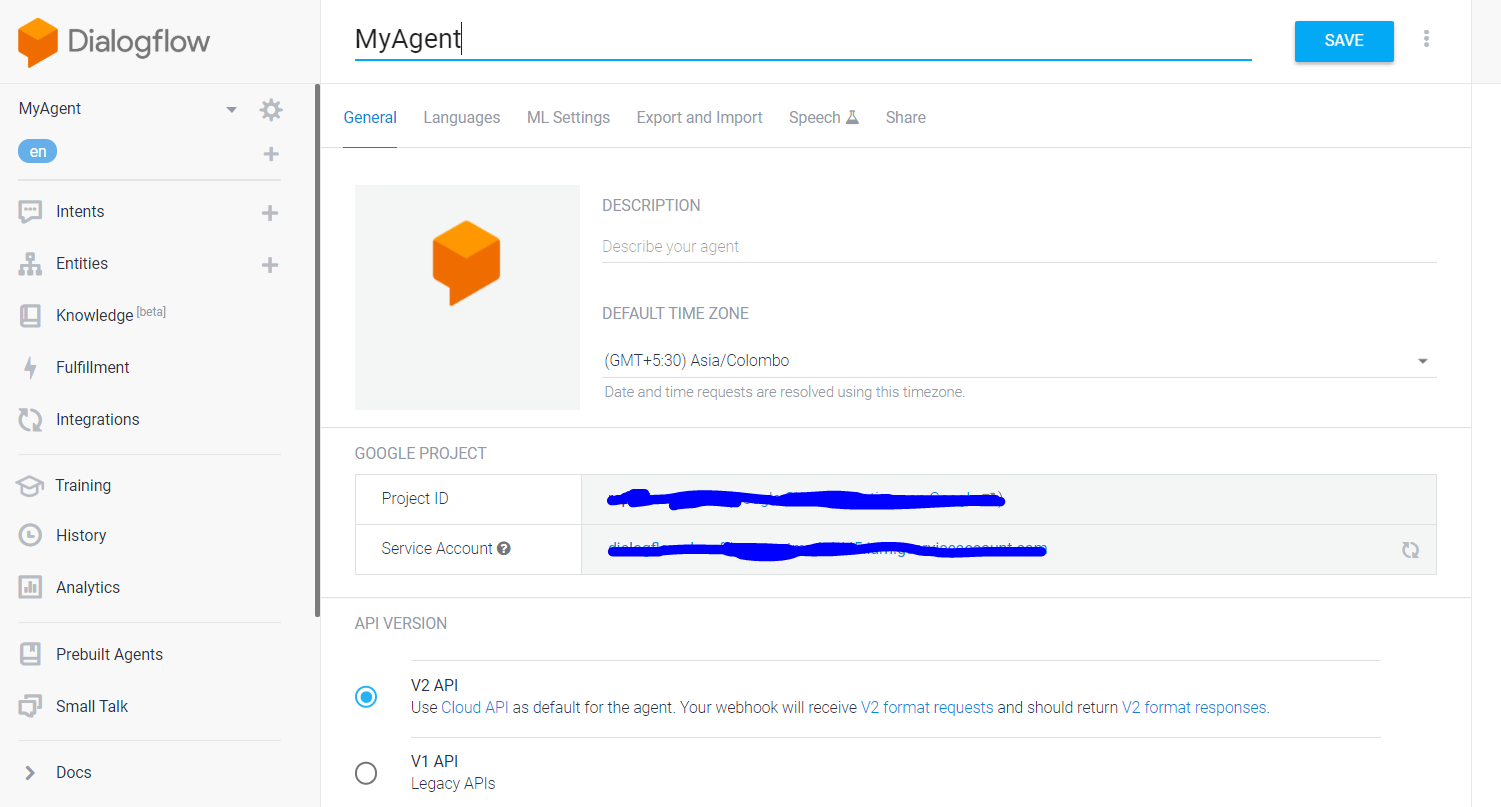Click the Describe your agent field

pos(1019,247)
